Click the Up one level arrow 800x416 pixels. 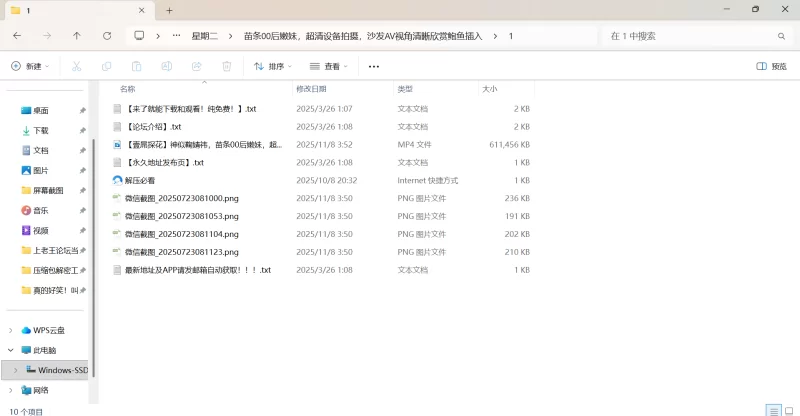click(x=77, y=35)
